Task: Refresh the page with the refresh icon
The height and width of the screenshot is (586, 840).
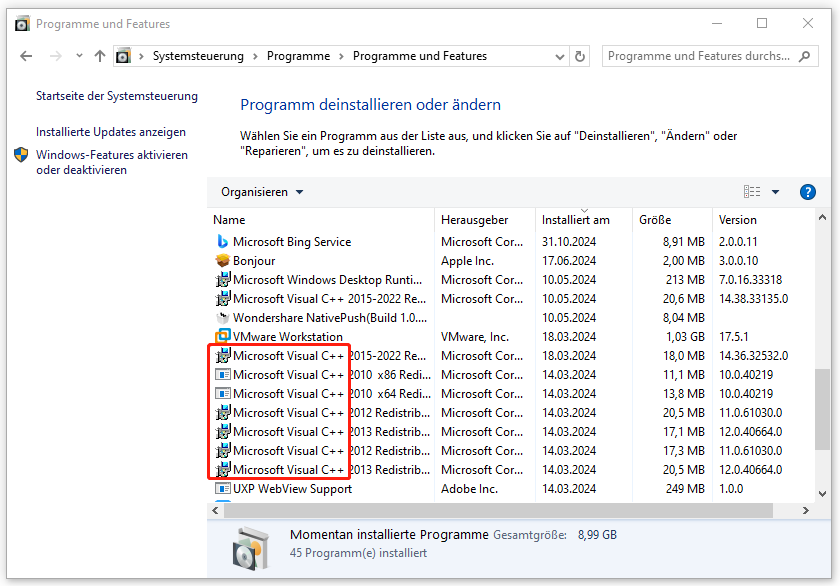Action: pos(580,57)
